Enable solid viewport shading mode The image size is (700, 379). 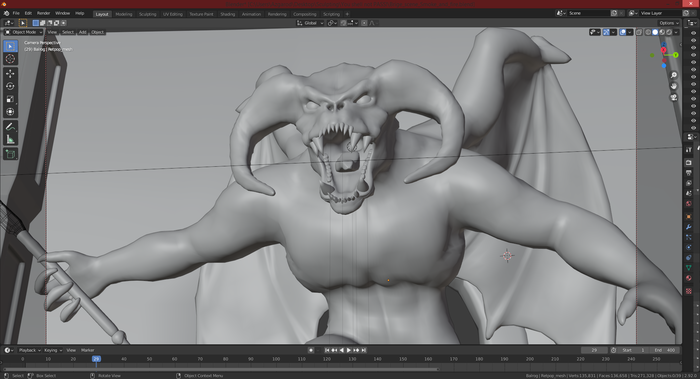click(655, 32)
